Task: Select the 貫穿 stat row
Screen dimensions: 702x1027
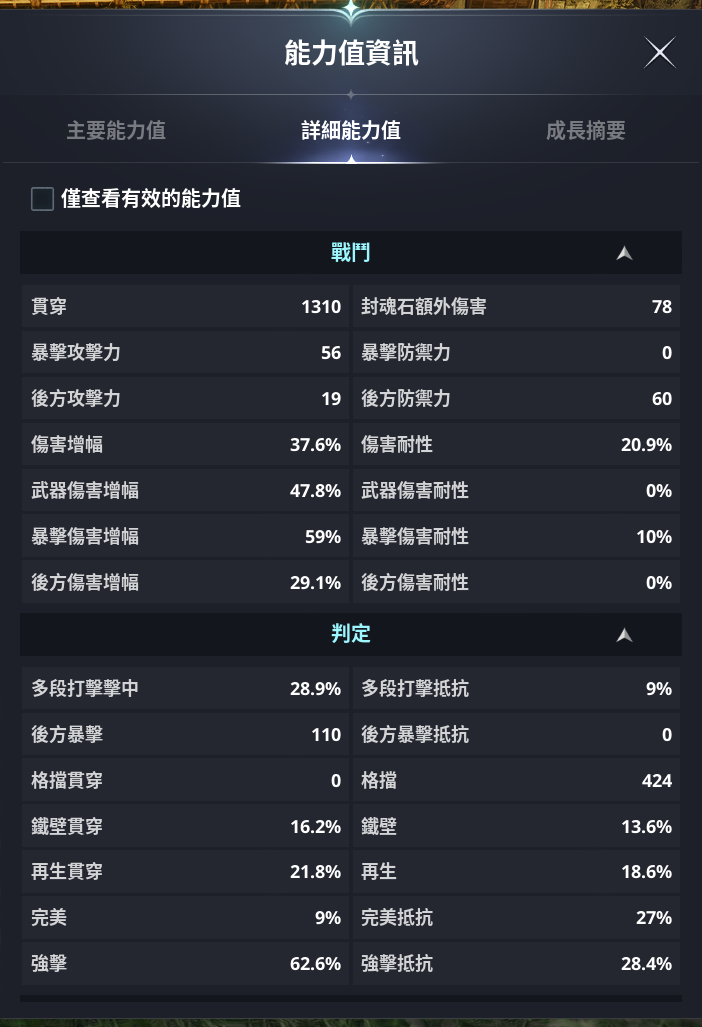Action: point(185,307)
